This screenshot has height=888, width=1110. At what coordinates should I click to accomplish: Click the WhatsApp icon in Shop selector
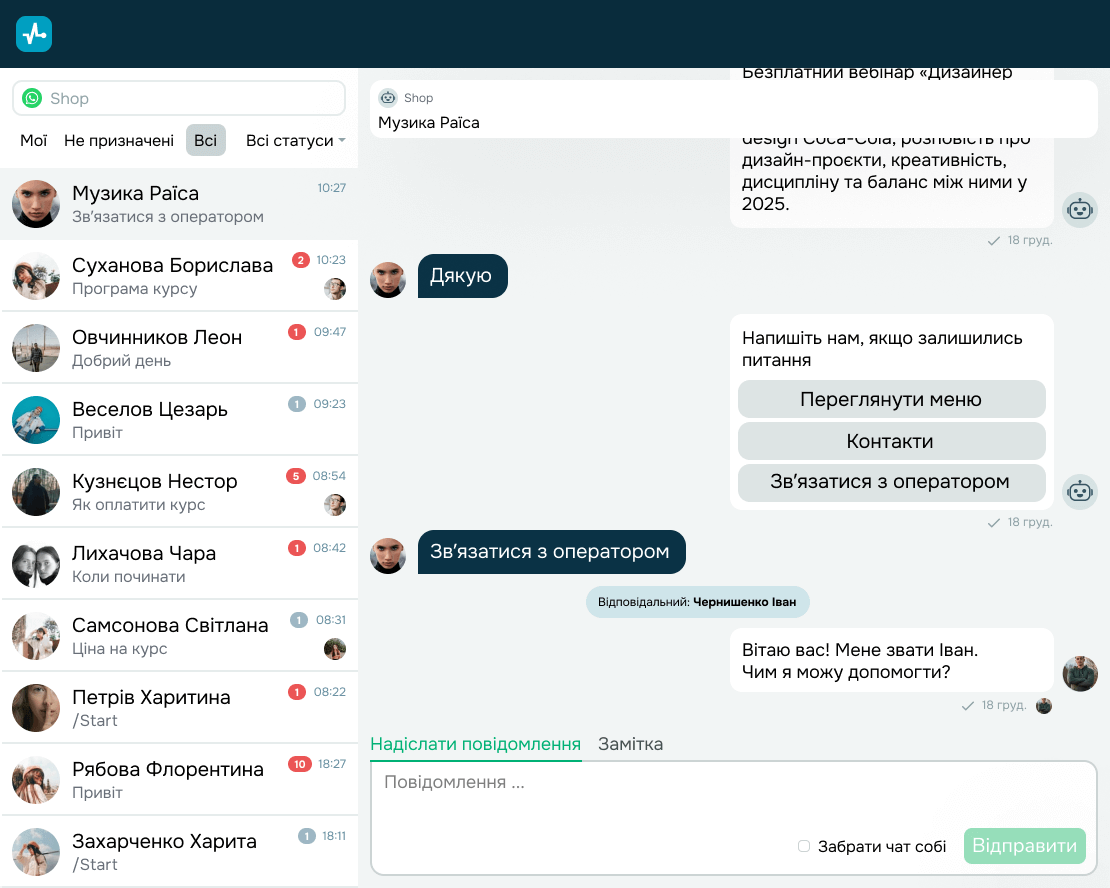coord(32,98)
